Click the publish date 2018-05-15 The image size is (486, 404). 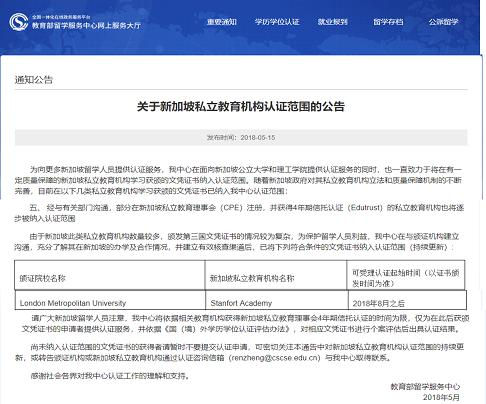coord(258,138)
